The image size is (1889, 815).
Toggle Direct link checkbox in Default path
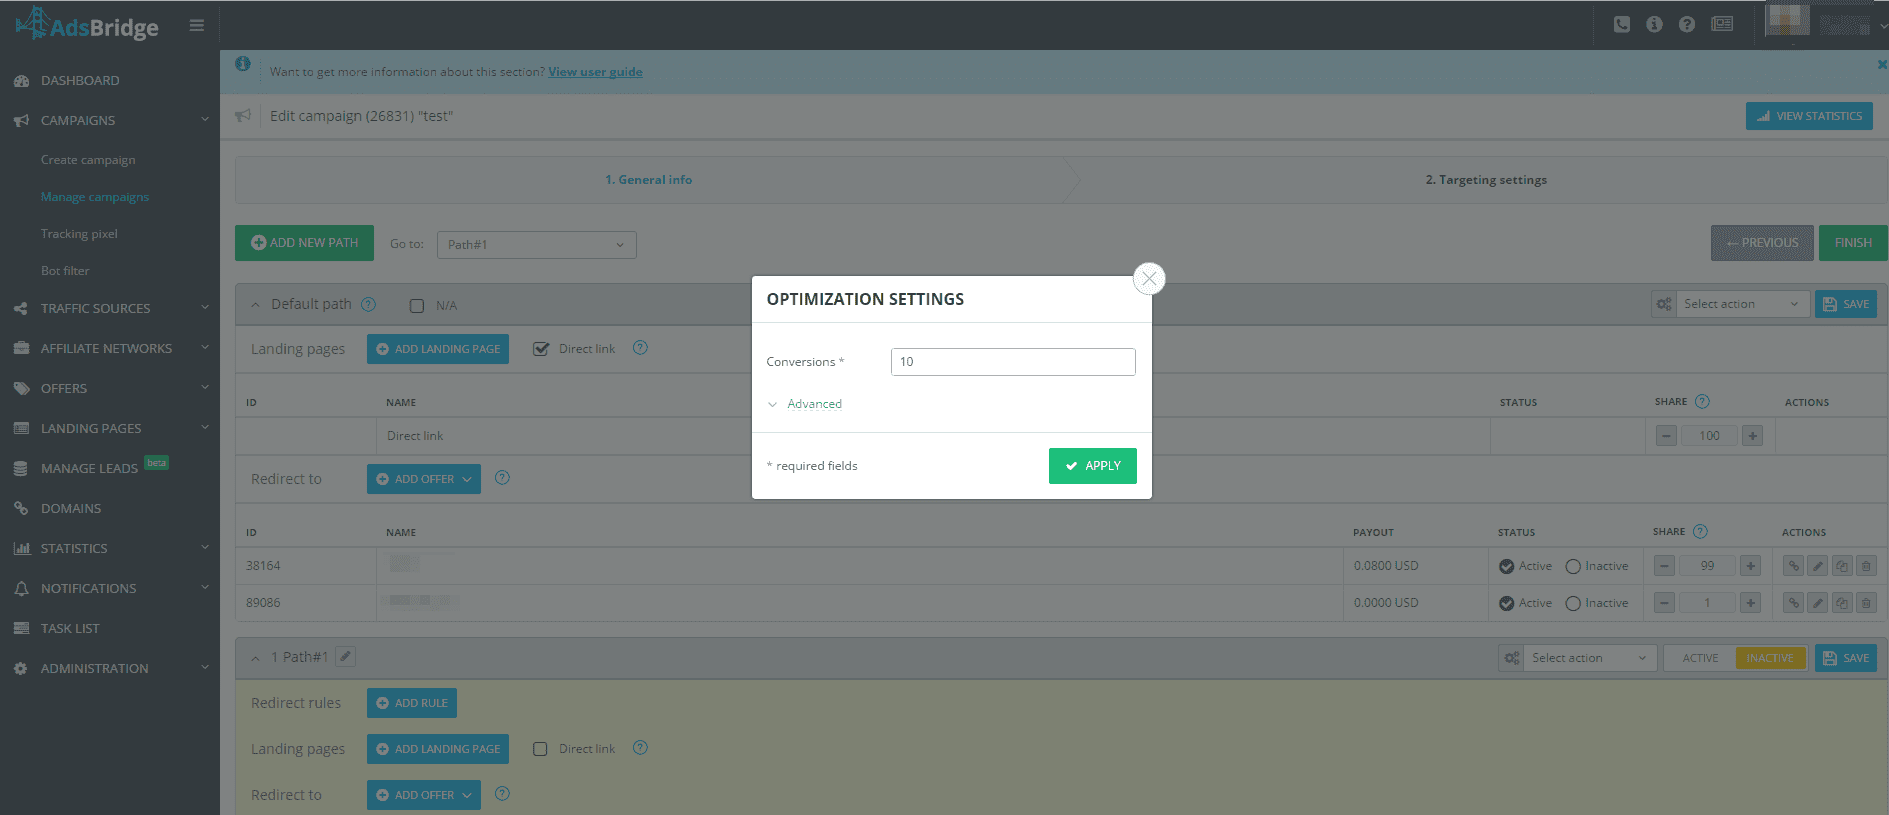(x=541, y=349)
